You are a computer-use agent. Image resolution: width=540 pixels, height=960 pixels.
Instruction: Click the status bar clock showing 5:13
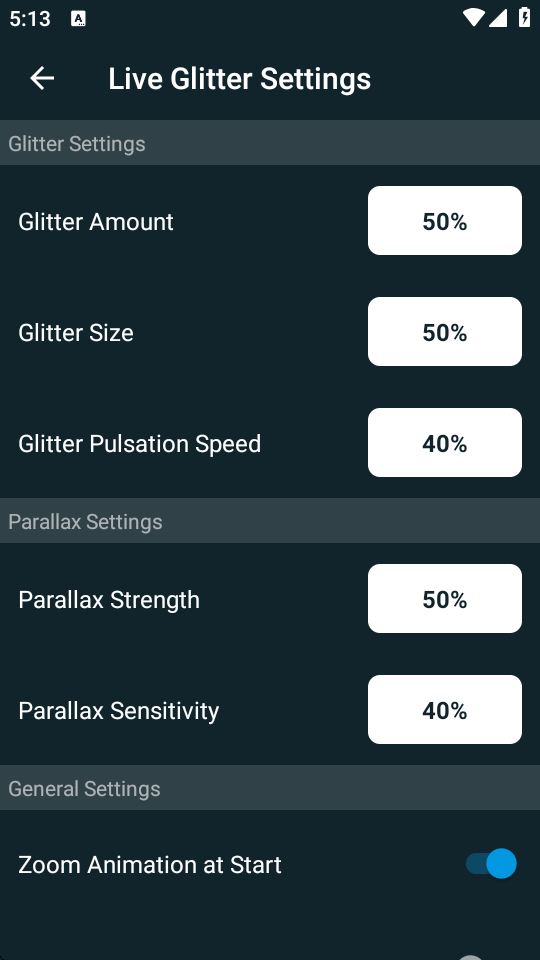click(x=29, y=19)
